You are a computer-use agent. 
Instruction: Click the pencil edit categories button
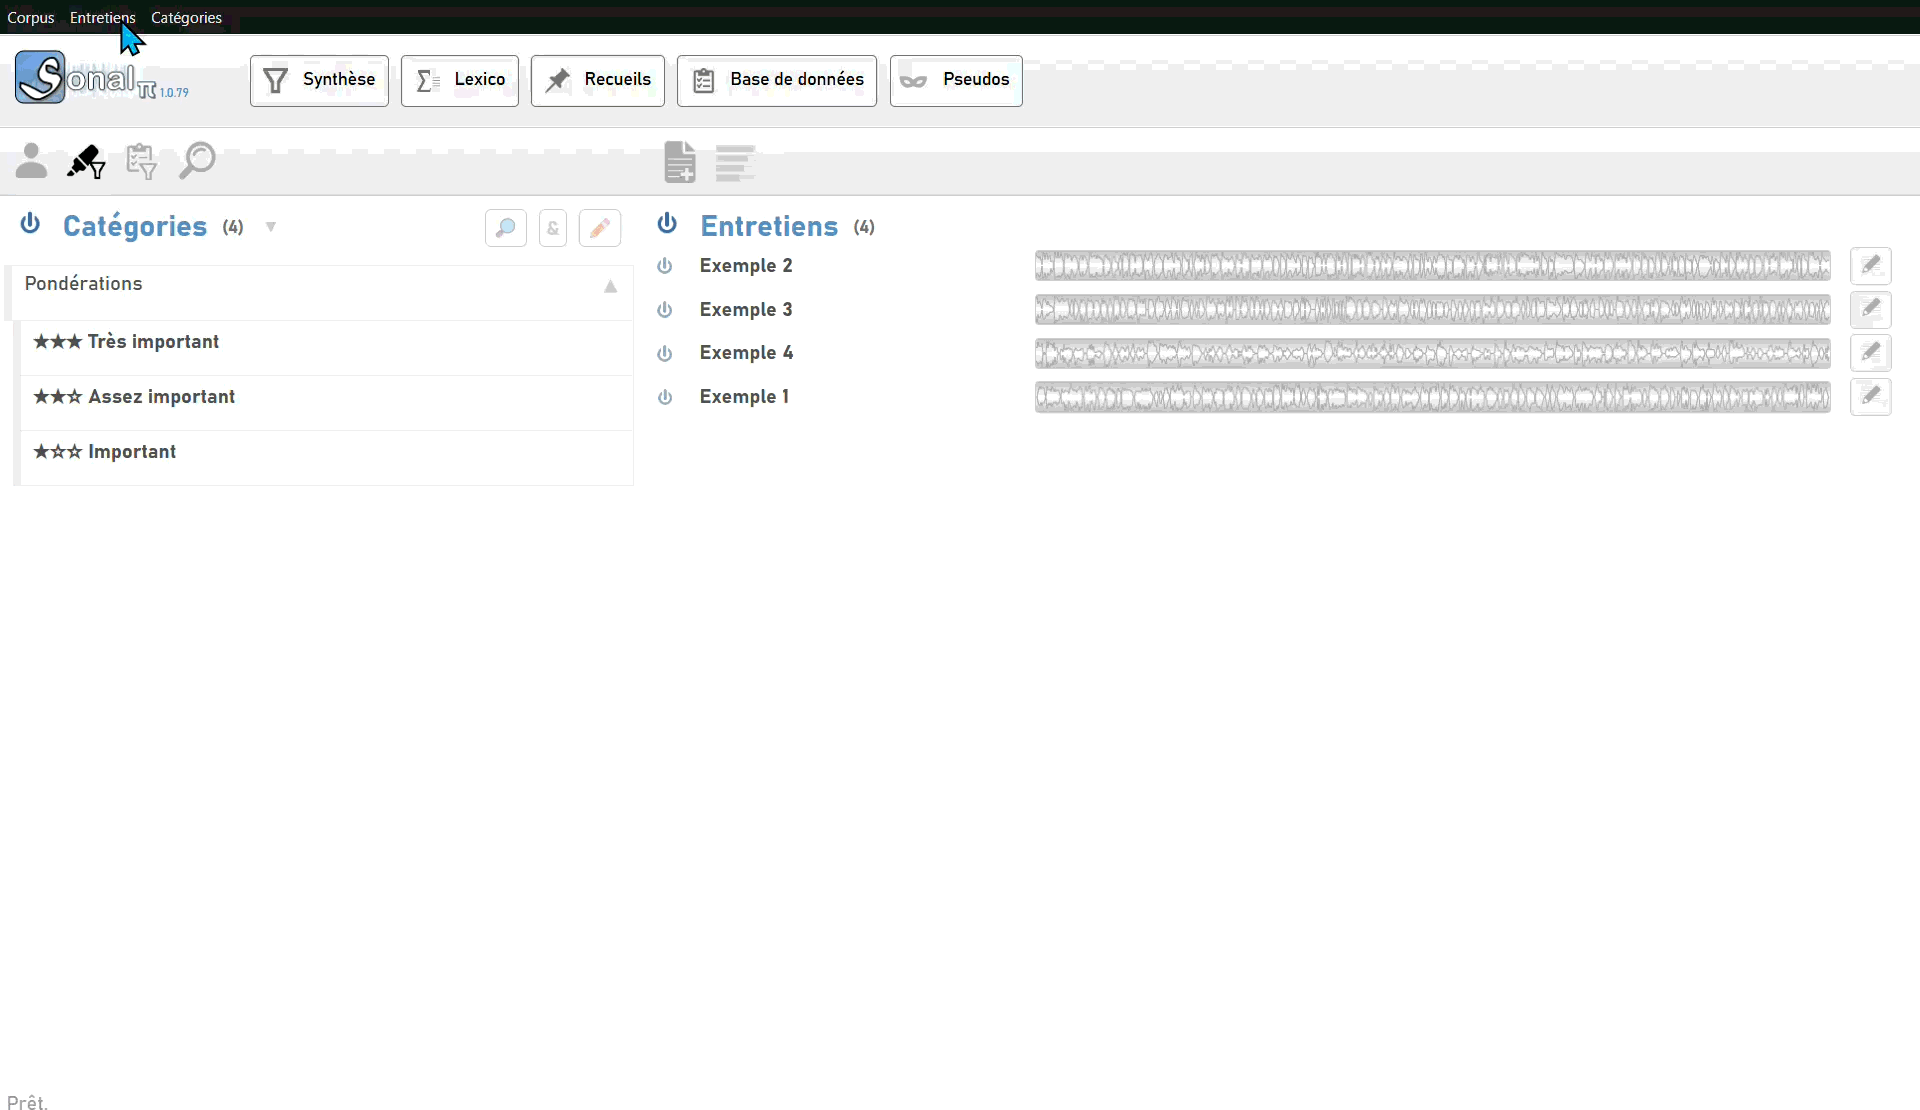[x=600, y=228]
